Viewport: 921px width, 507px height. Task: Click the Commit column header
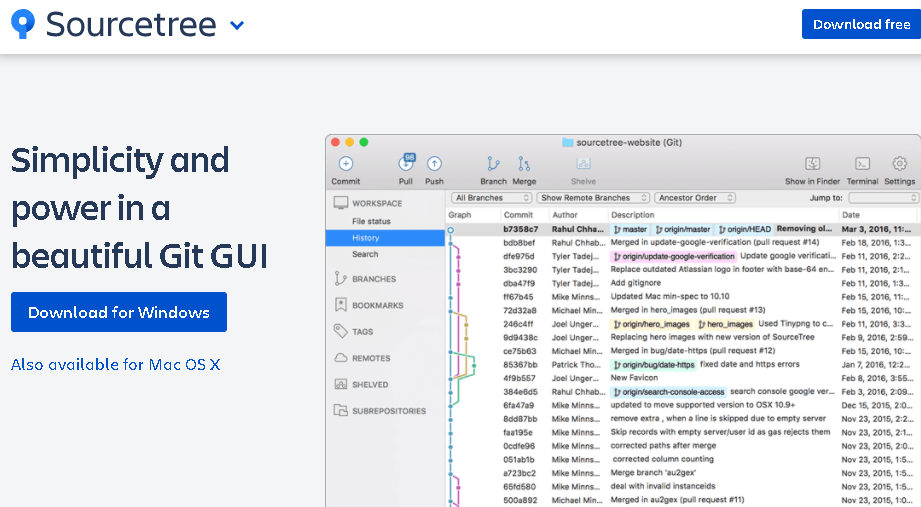[x=518, y=215]
